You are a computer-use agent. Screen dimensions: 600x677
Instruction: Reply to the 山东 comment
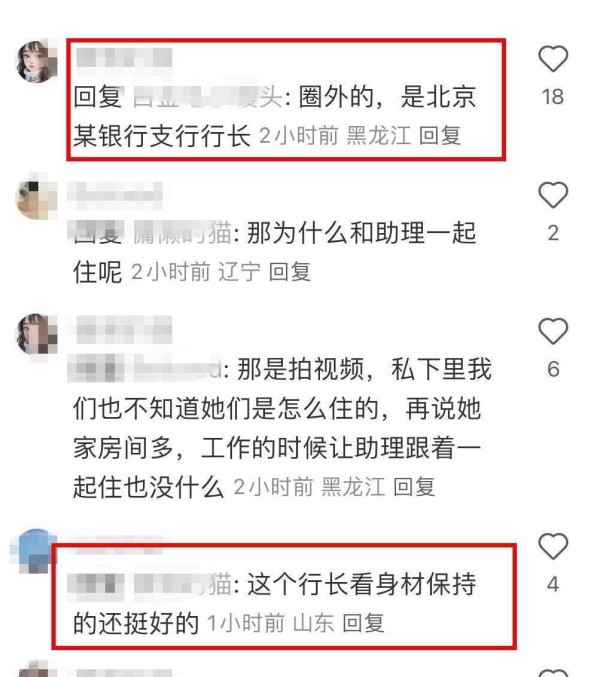tap(363, 623)
